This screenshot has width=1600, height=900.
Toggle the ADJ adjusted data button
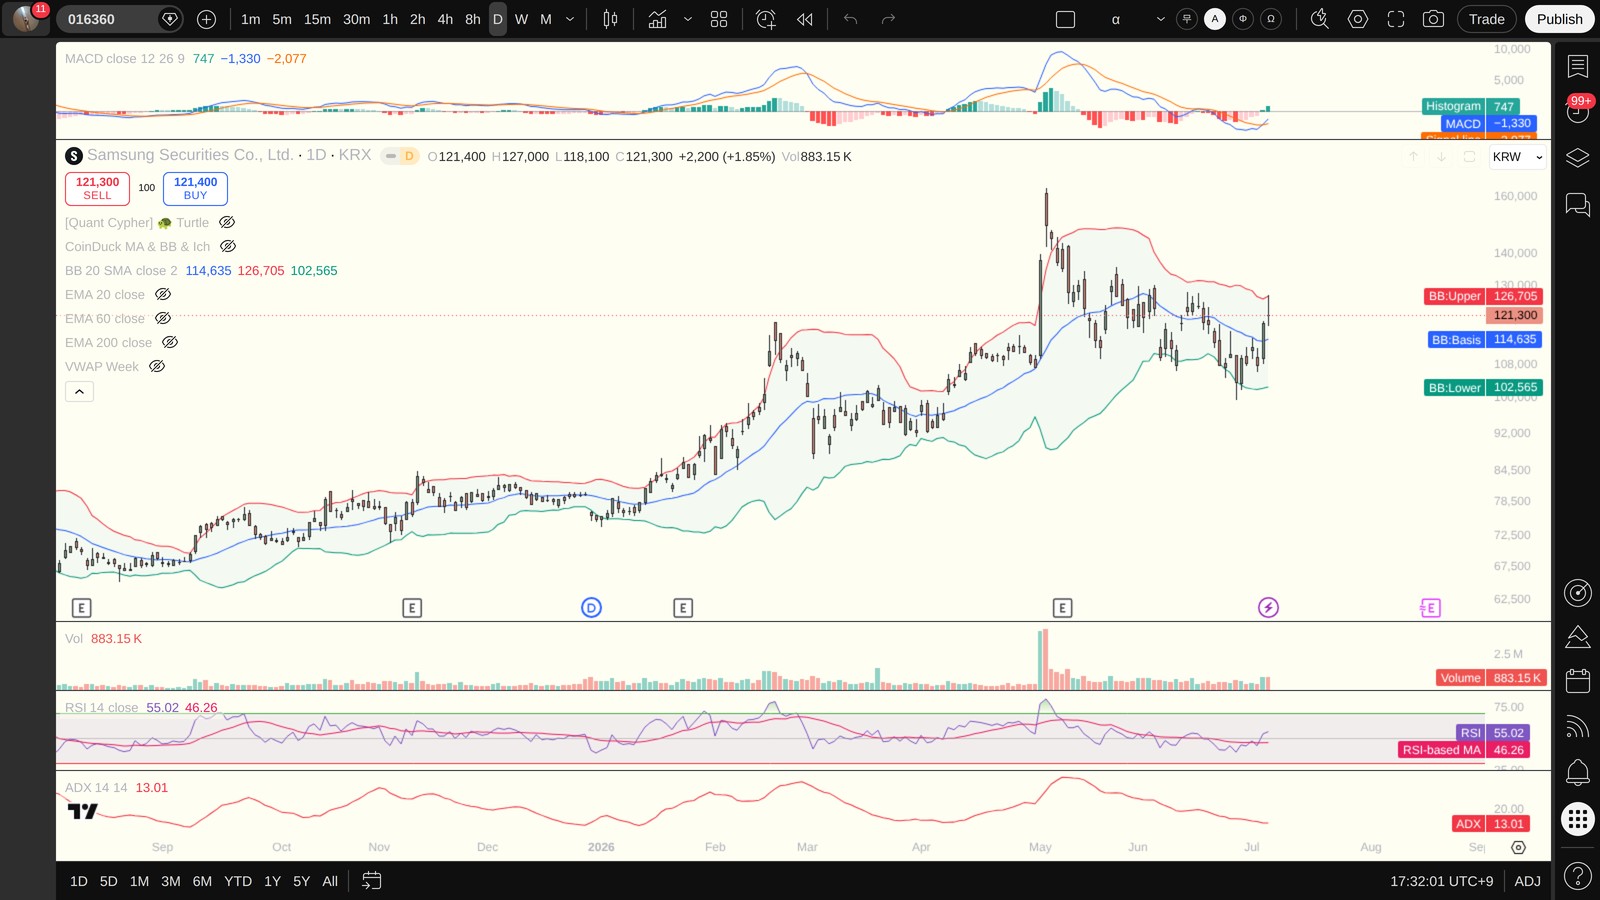[x=1527, y=881]
